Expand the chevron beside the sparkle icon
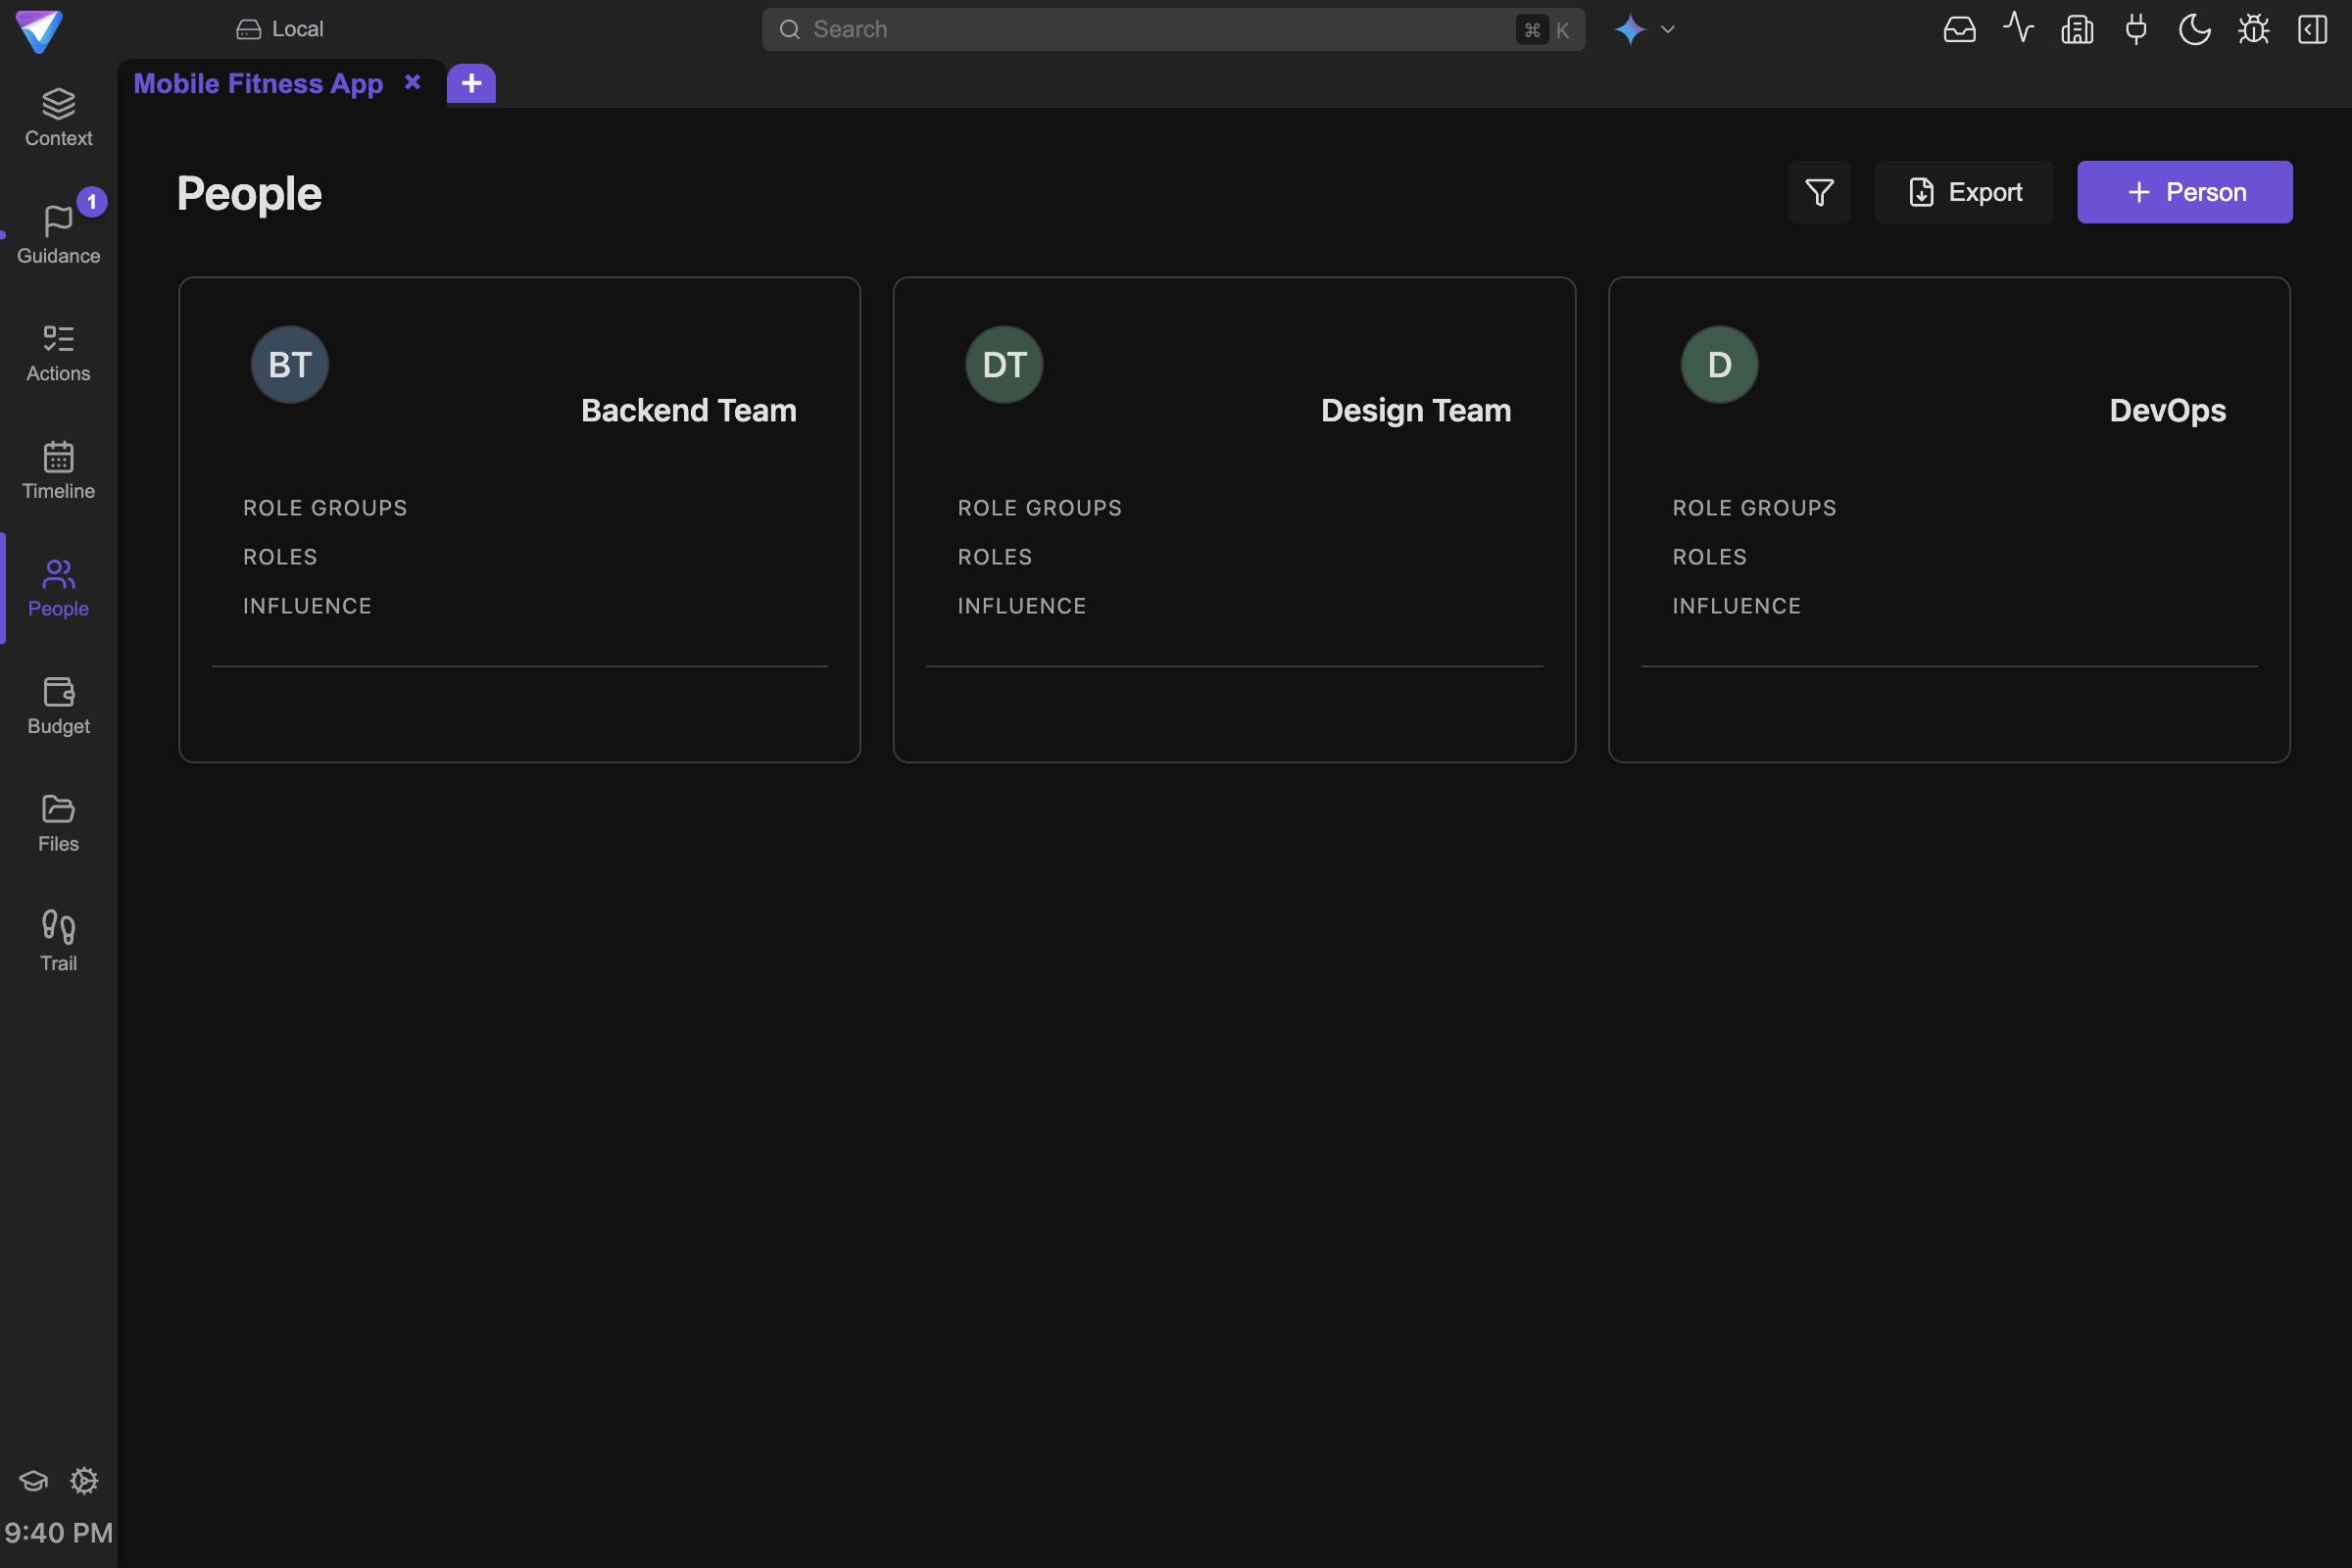Screen dimensions: 2352x1568 coord(1668,29)
